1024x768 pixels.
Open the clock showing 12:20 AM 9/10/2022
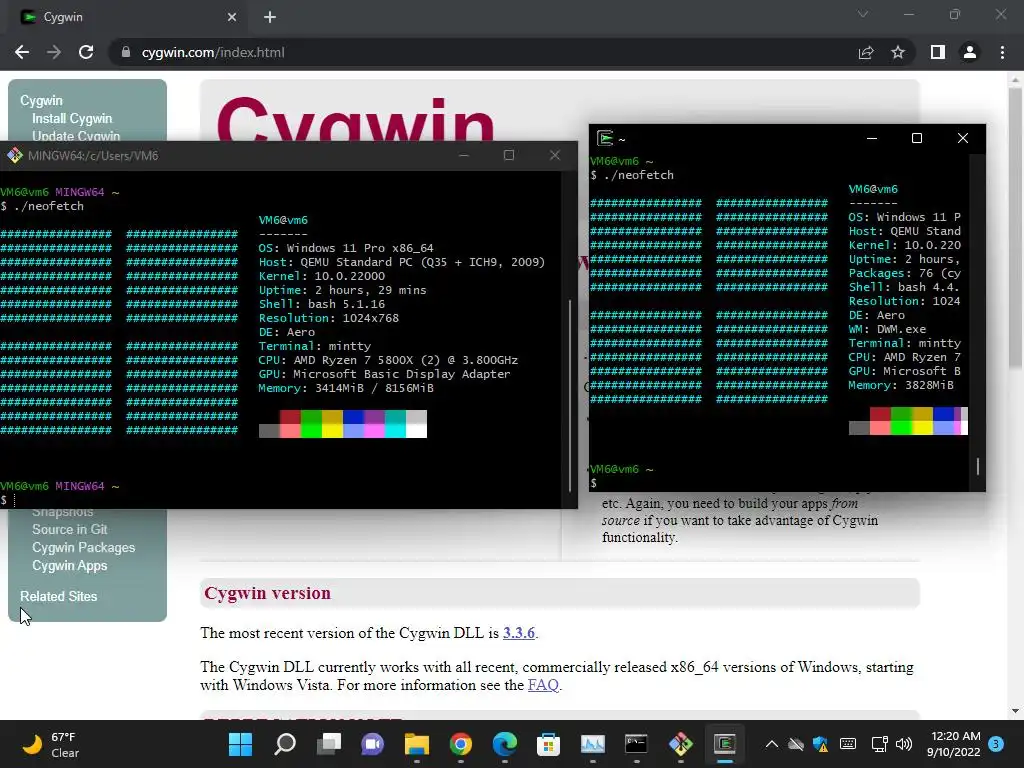[953, 744]
